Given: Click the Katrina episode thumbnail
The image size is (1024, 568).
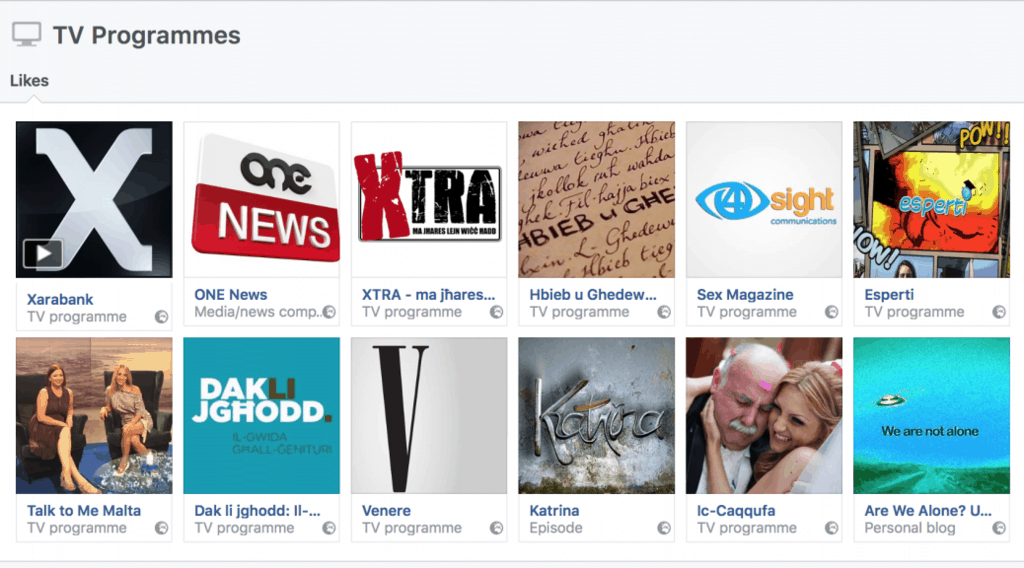Looking at the screenshot, I should coord(596,416).
